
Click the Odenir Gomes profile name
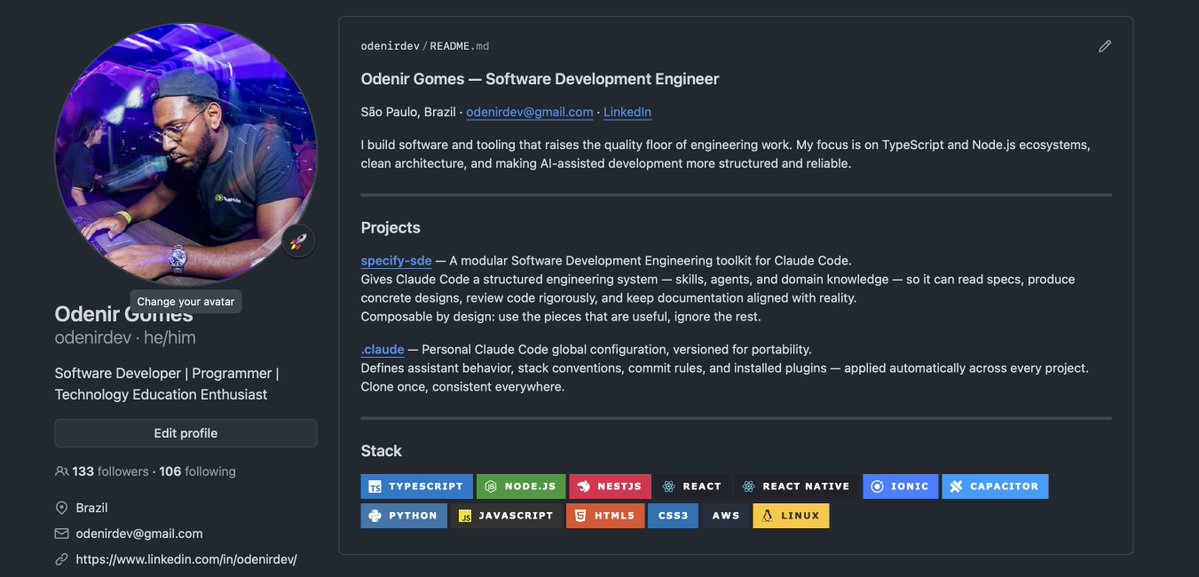(124, 314)
